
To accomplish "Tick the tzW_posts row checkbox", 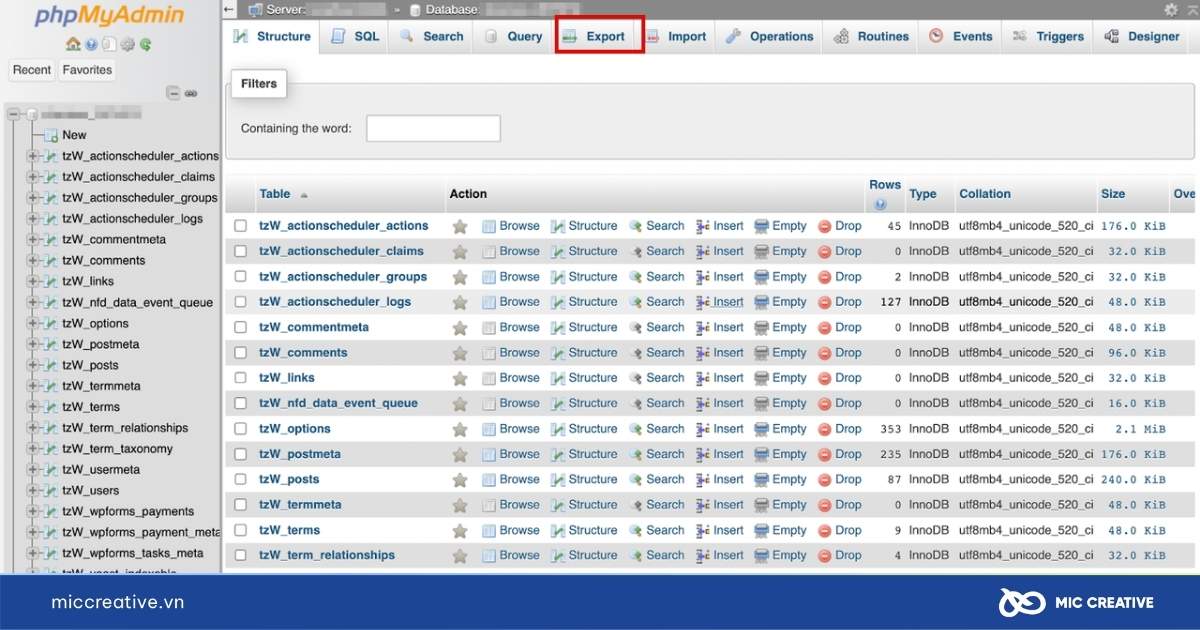I will (x=240, y=480).
